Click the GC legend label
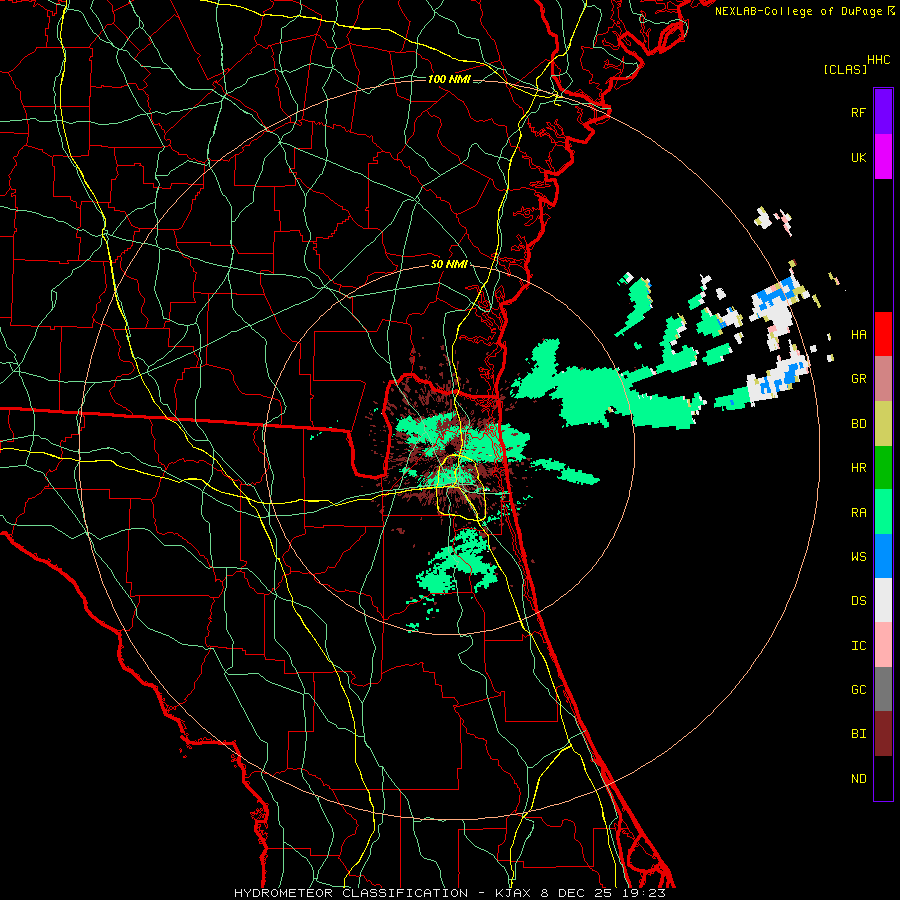This screenshot has height=900, width=900. (858, 690)
